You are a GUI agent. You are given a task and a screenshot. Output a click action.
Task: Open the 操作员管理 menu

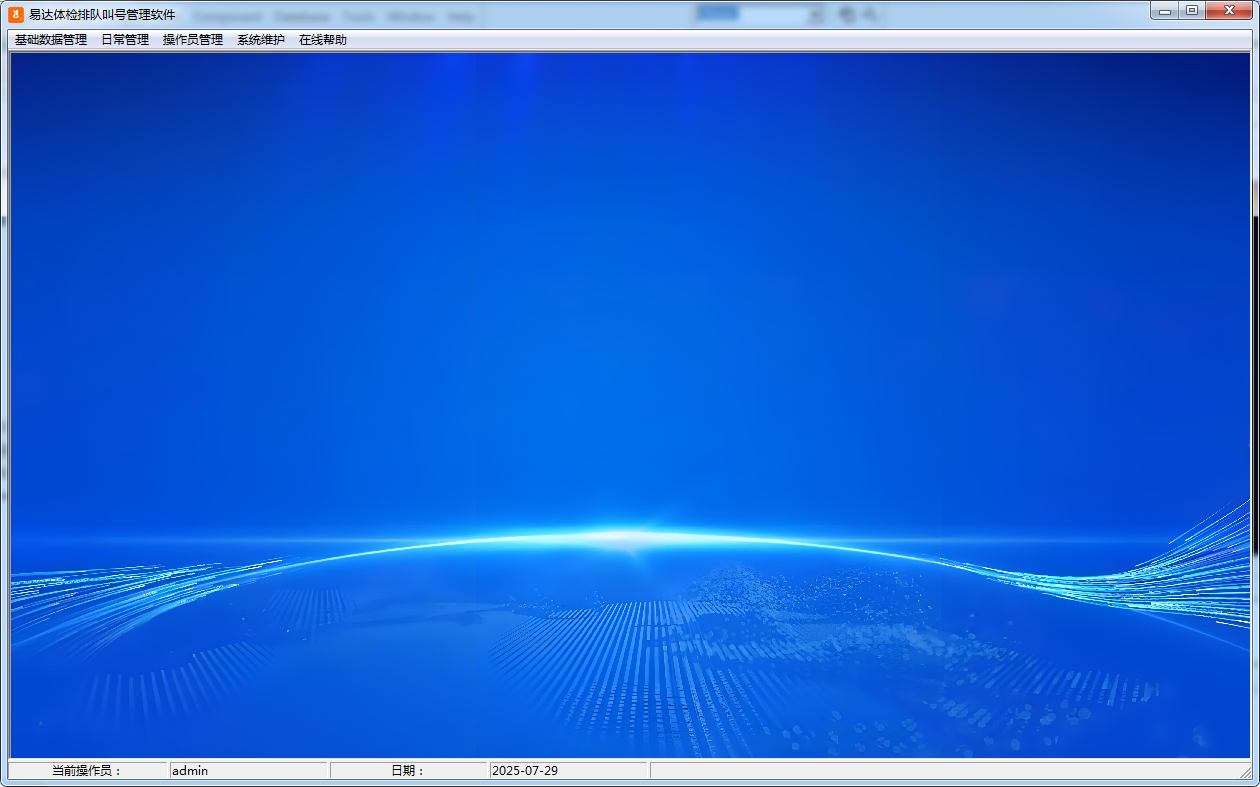coord(194,39)
